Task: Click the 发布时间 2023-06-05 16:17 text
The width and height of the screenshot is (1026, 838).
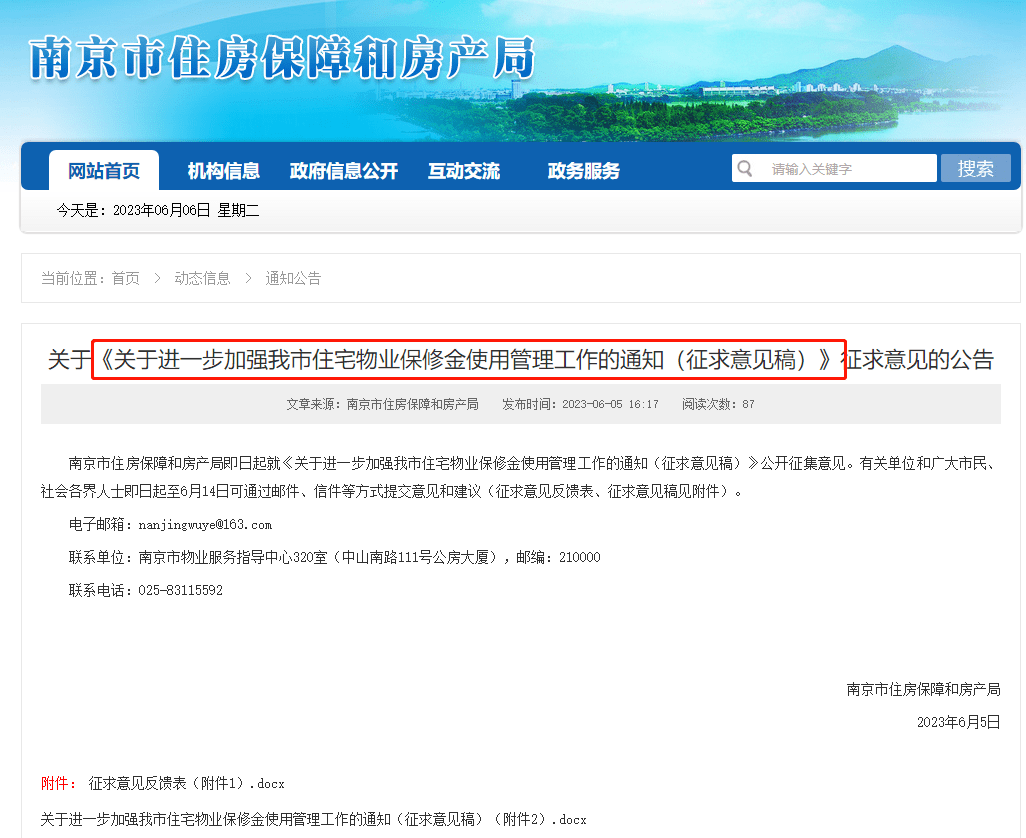Action: (580, 404)
